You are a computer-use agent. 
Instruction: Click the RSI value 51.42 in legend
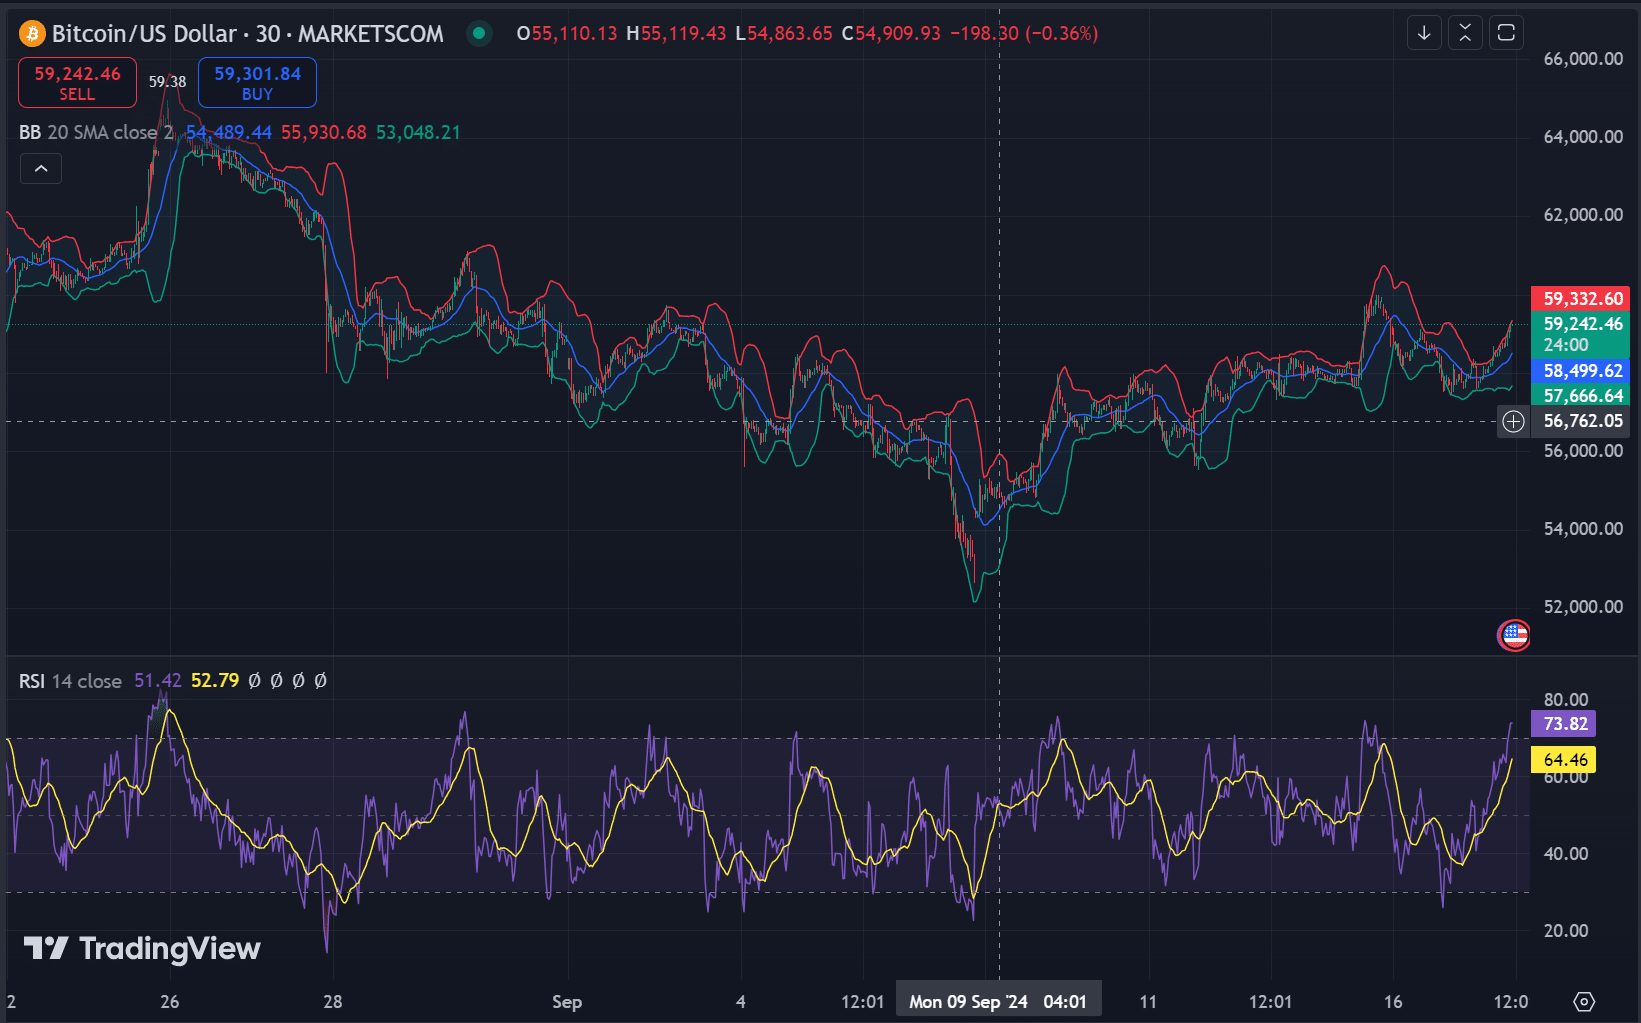tap(158, 681)
